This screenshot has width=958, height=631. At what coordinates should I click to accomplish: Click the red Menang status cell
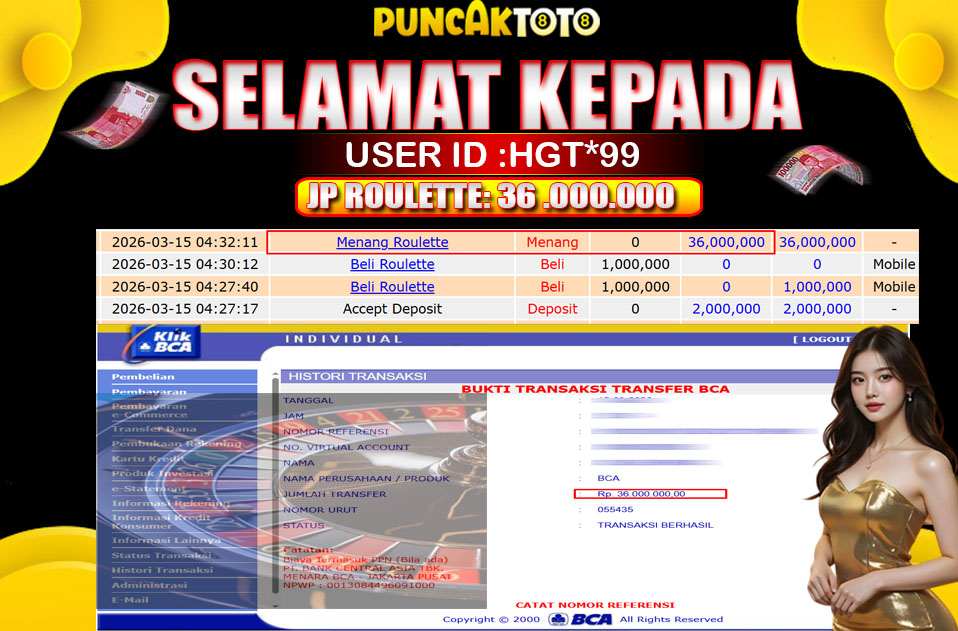click(552, 242)
